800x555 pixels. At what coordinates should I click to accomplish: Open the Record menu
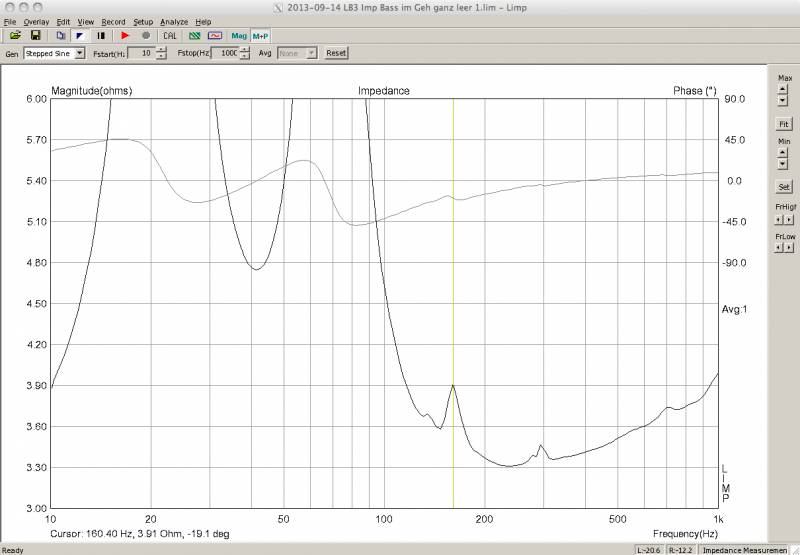coord(113,22)
